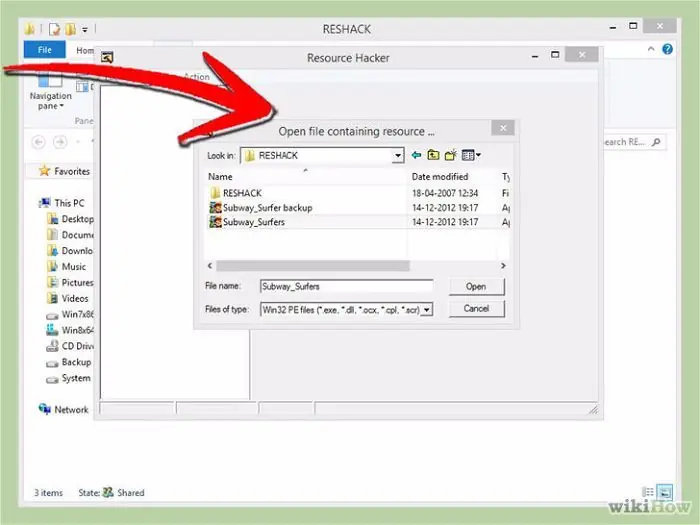The width and height of the screenshot is (700, 525).
Task: Click the Subway_Surfers application icon
Action: (216, 222)
